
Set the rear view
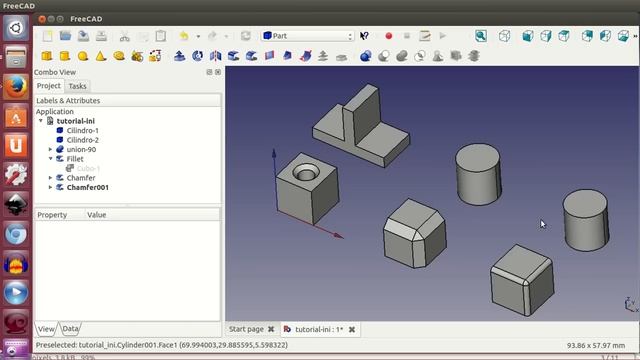[587, 36]
